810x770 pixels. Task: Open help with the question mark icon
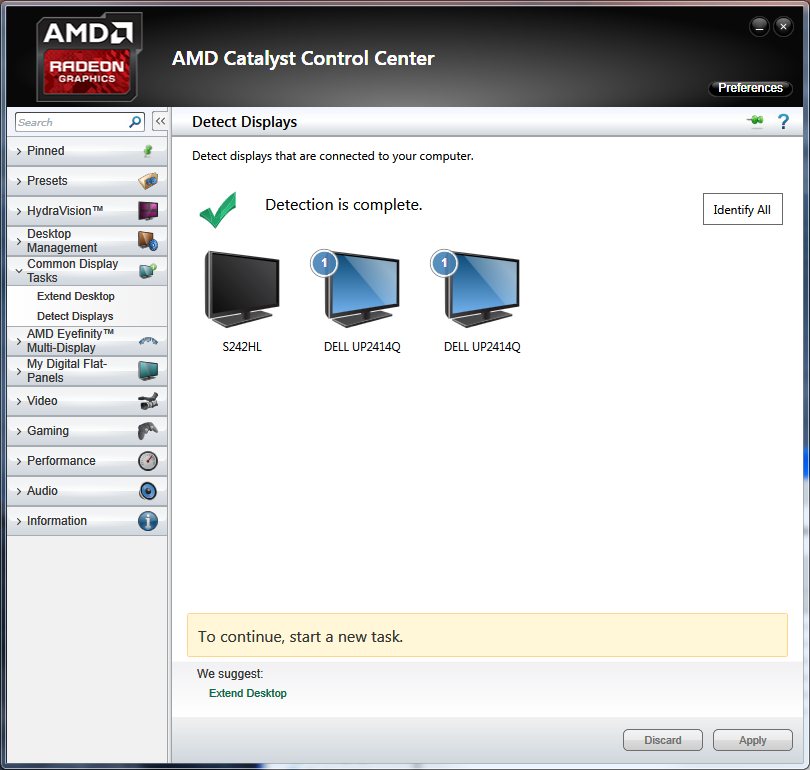783,122
